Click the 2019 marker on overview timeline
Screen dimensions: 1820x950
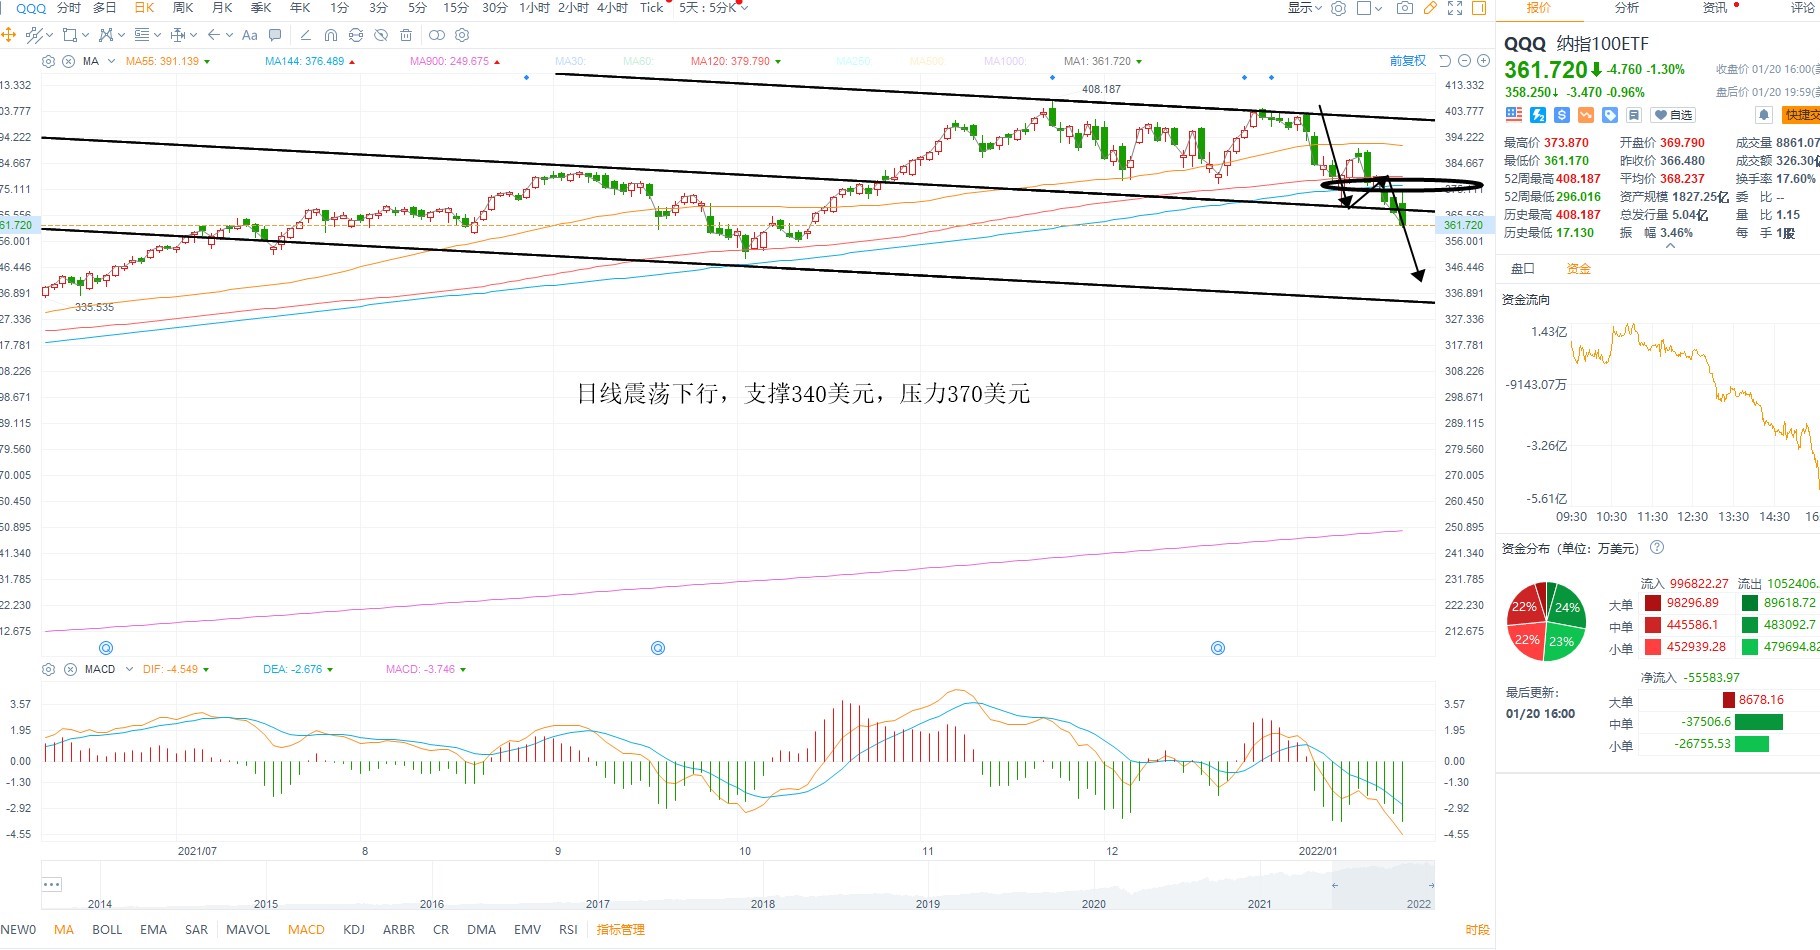928,904
